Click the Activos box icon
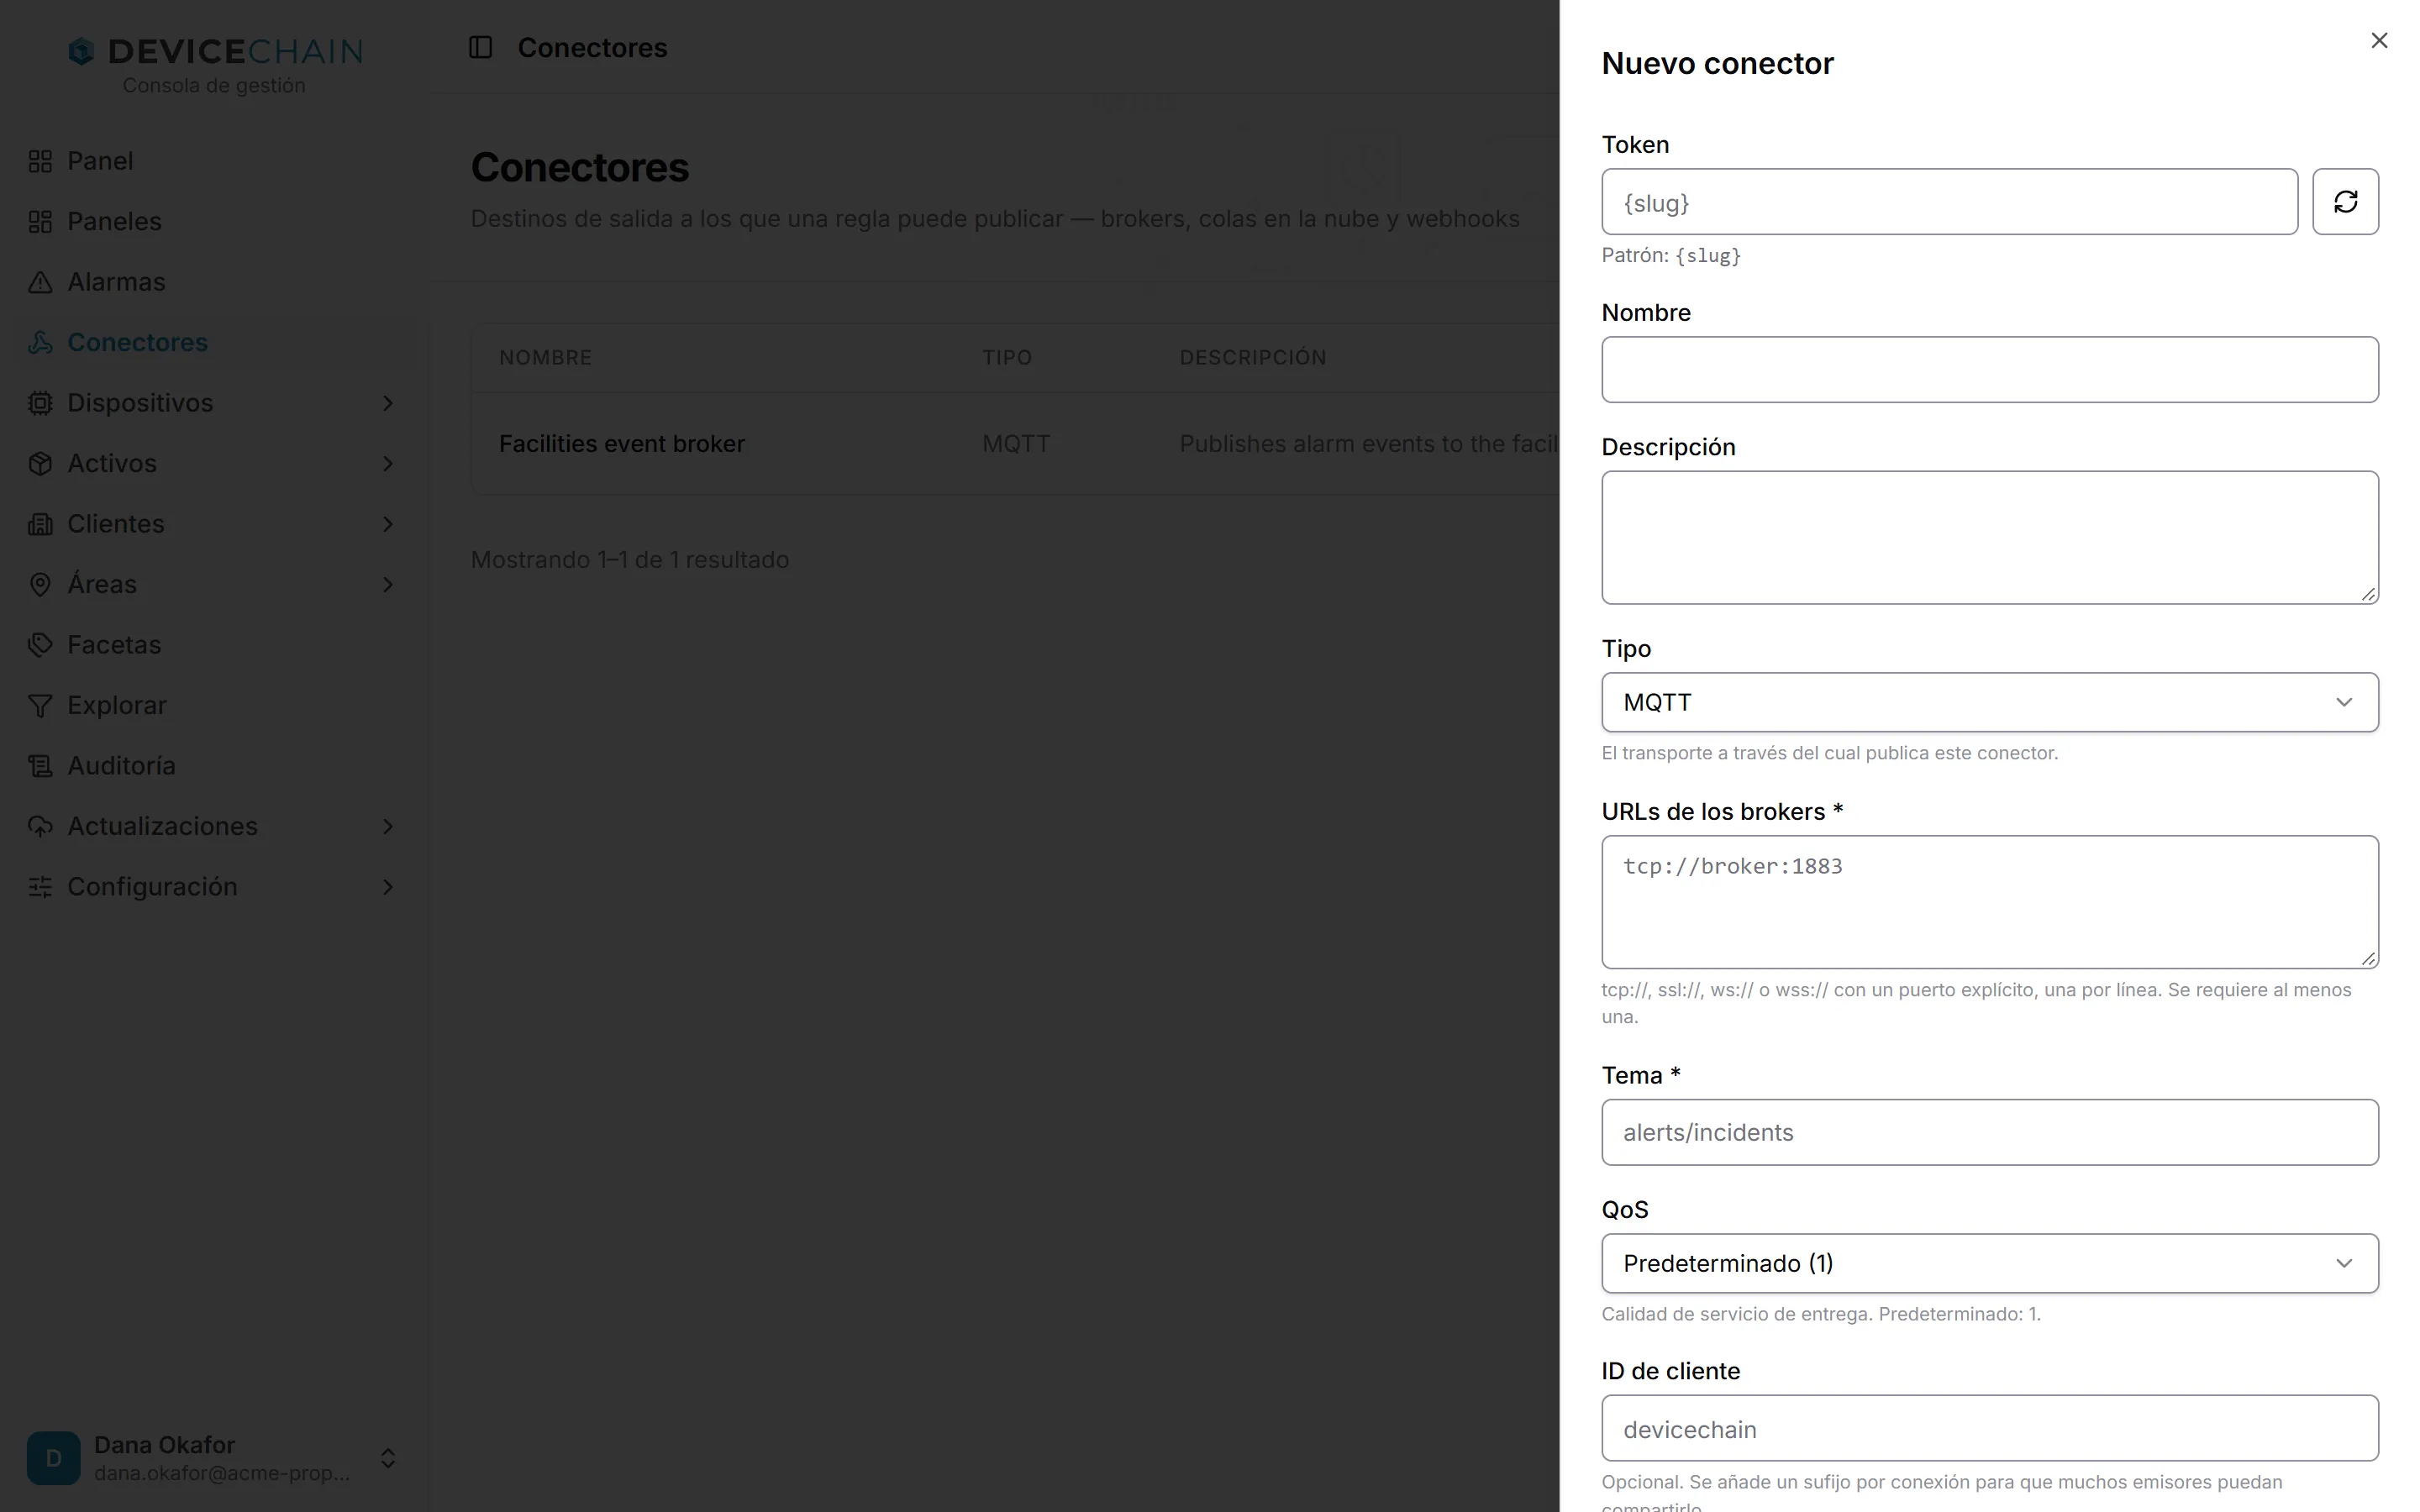2420x1512 pixels. pyautogui.click(x=40, y=463)
